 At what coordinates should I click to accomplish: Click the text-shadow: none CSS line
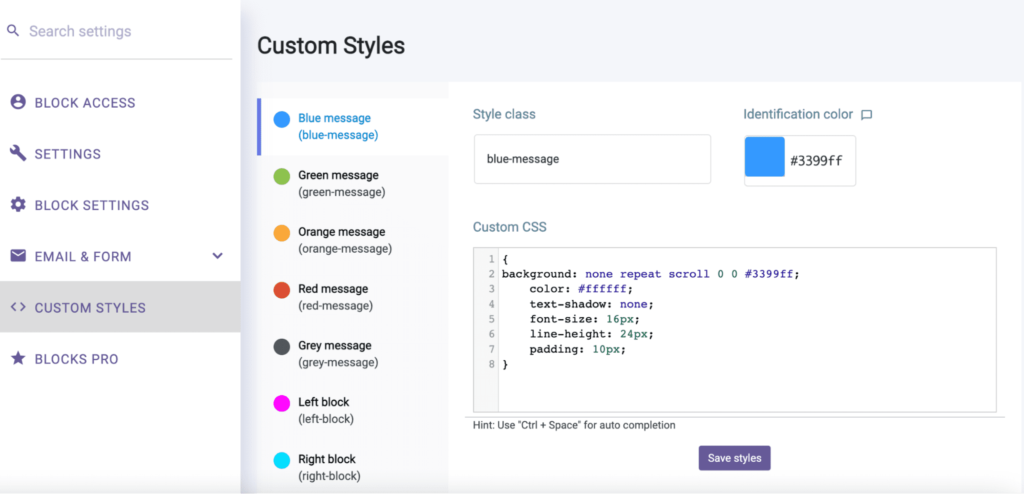tap(591, 305)
